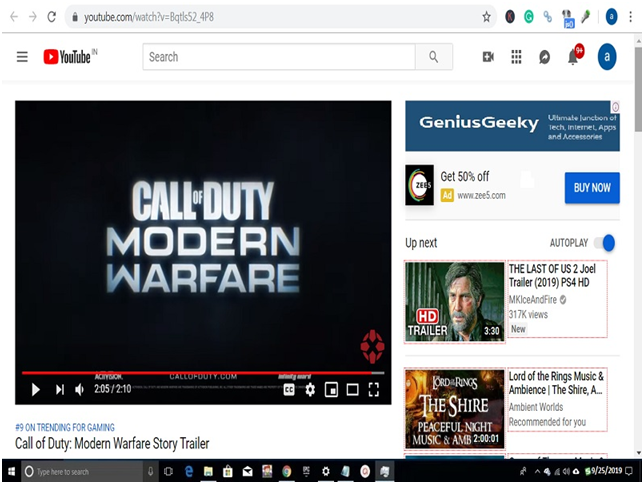644x484 pixels.
Task: Open the chain-link extension icon
Action: click(547, 17)
